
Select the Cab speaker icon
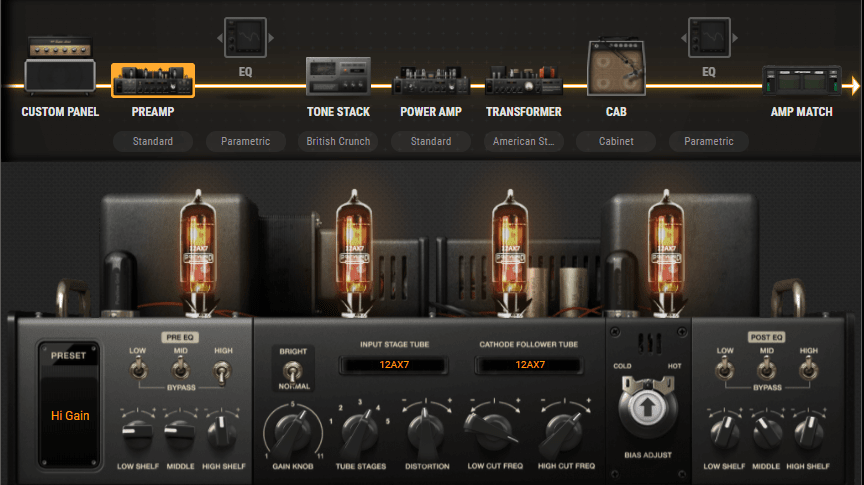[x=616, y=67]
